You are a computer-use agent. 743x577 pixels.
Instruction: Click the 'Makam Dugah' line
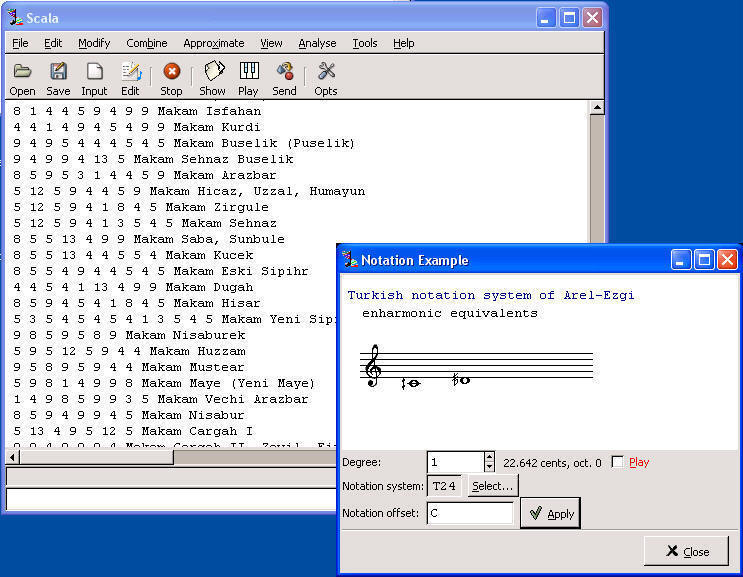[x=133, y=287]
